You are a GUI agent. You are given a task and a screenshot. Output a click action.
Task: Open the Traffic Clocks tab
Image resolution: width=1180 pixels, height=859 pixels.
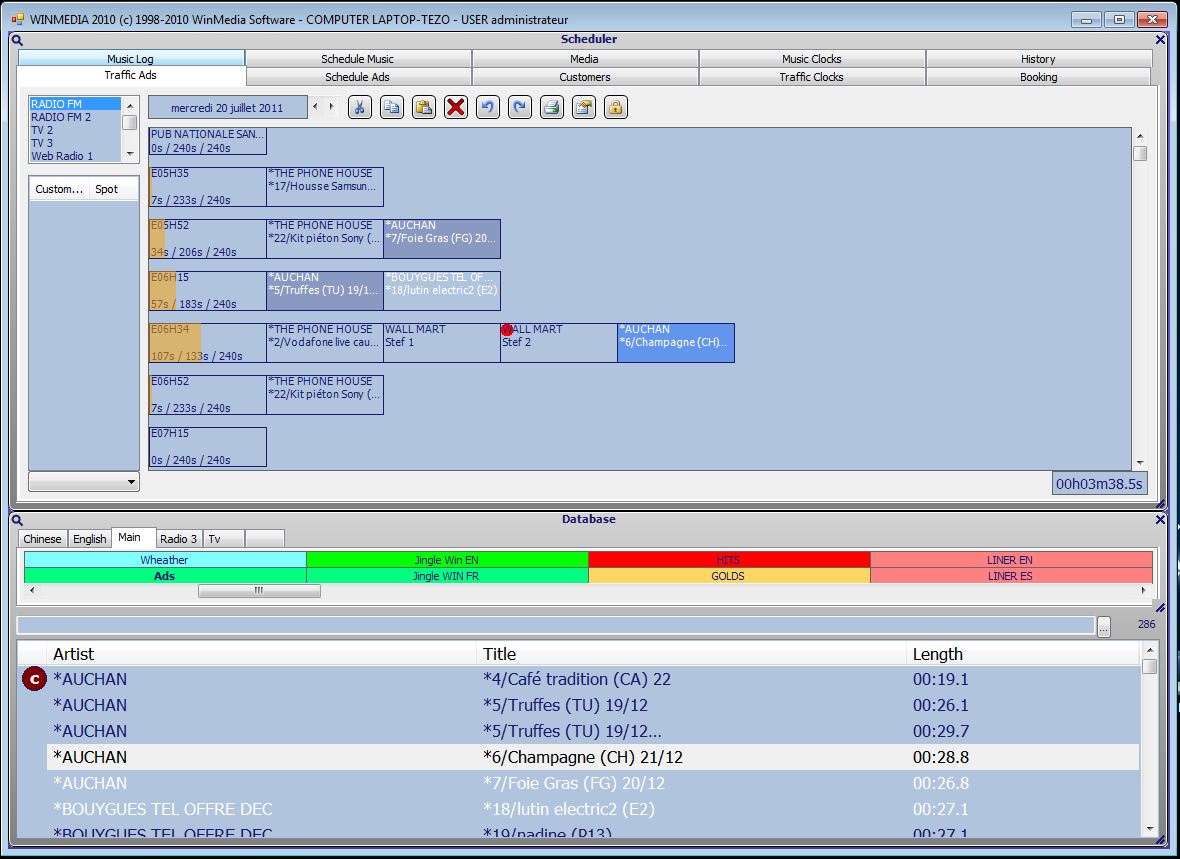pyautogui.click(x=811, y=77)
